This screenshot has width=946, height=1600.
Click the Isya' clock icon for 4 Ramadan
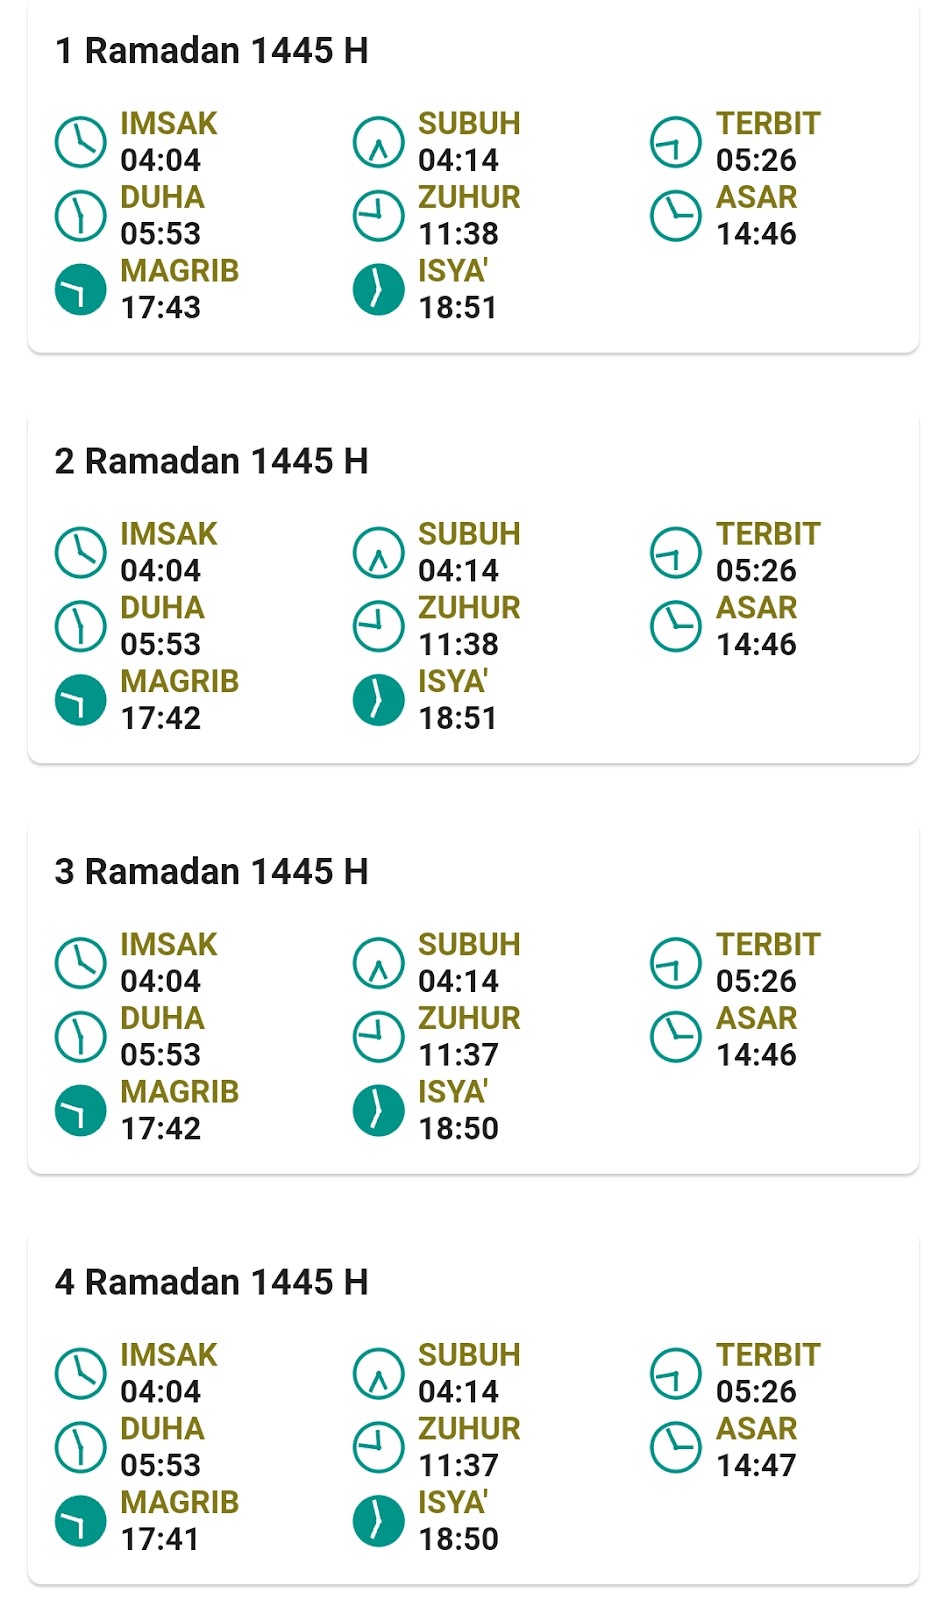pos(378,1520)
